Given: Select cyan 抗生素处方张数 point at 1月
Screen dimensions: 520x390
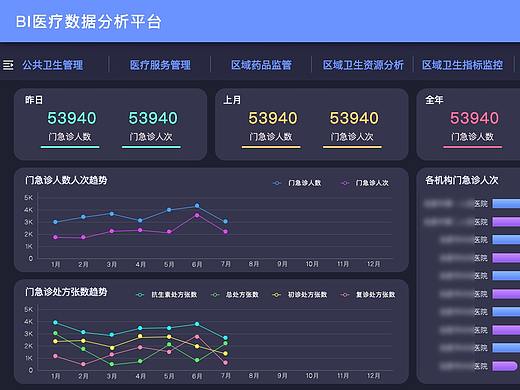Looking at the screenshot, I should coord(55,322).
